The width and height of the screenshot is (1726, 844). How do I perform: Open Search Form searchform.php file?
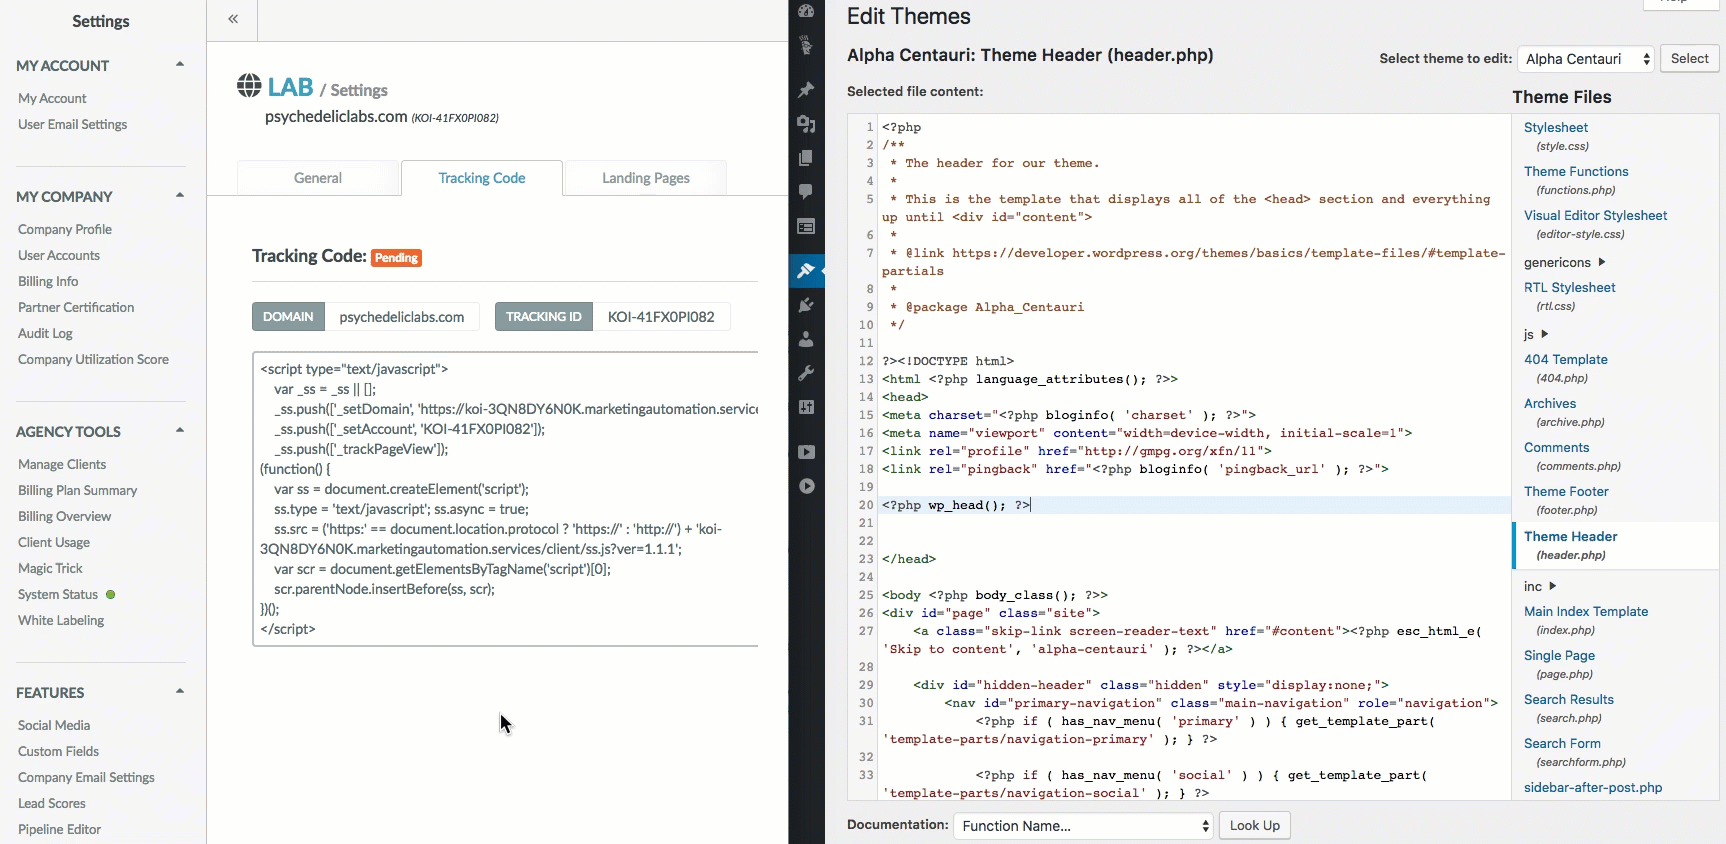pos(1562,743)
